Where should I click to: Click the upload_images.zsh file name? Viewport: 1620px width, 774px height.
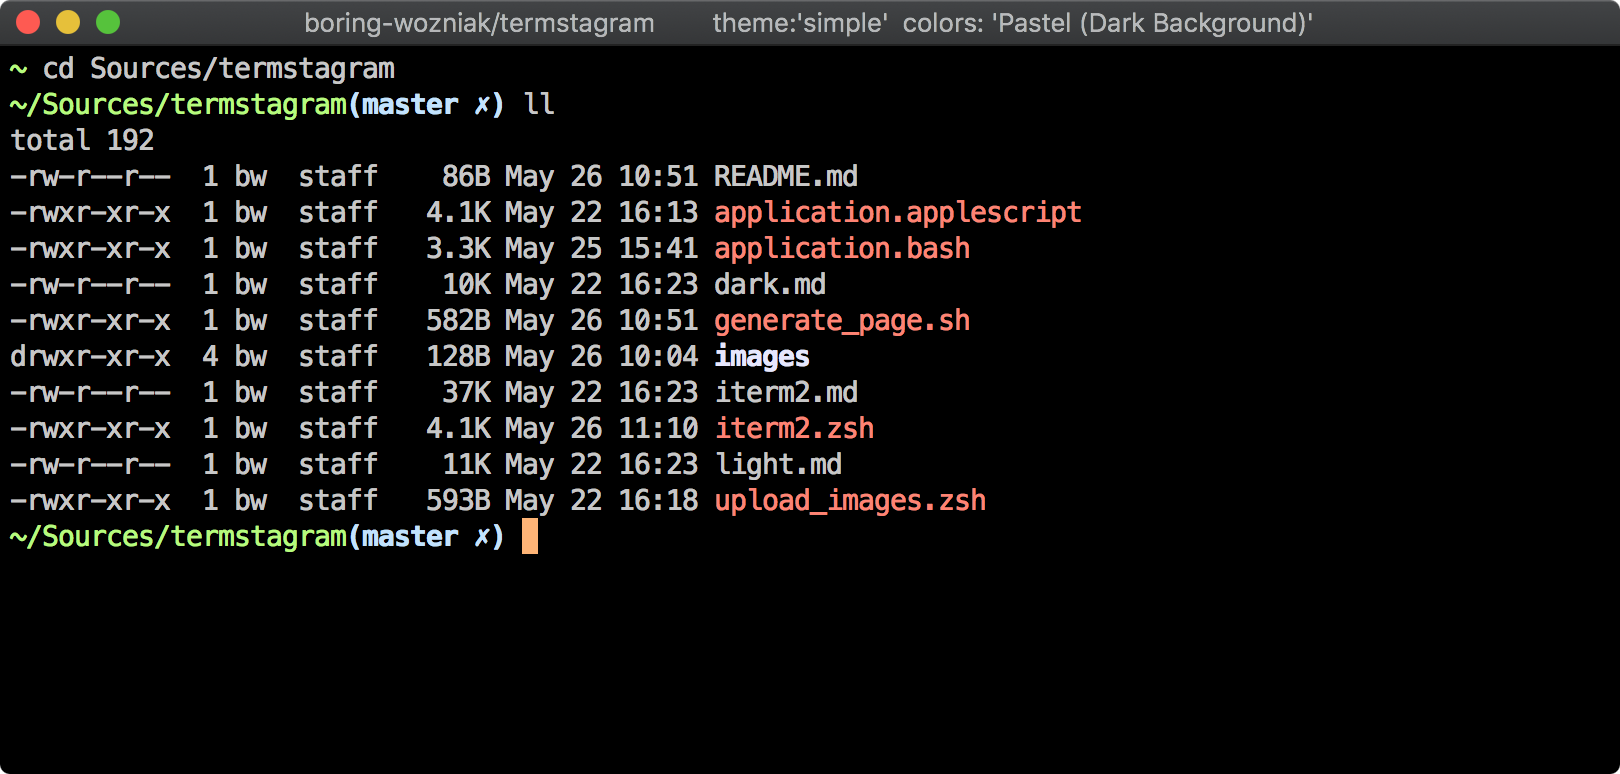point(849,501)
